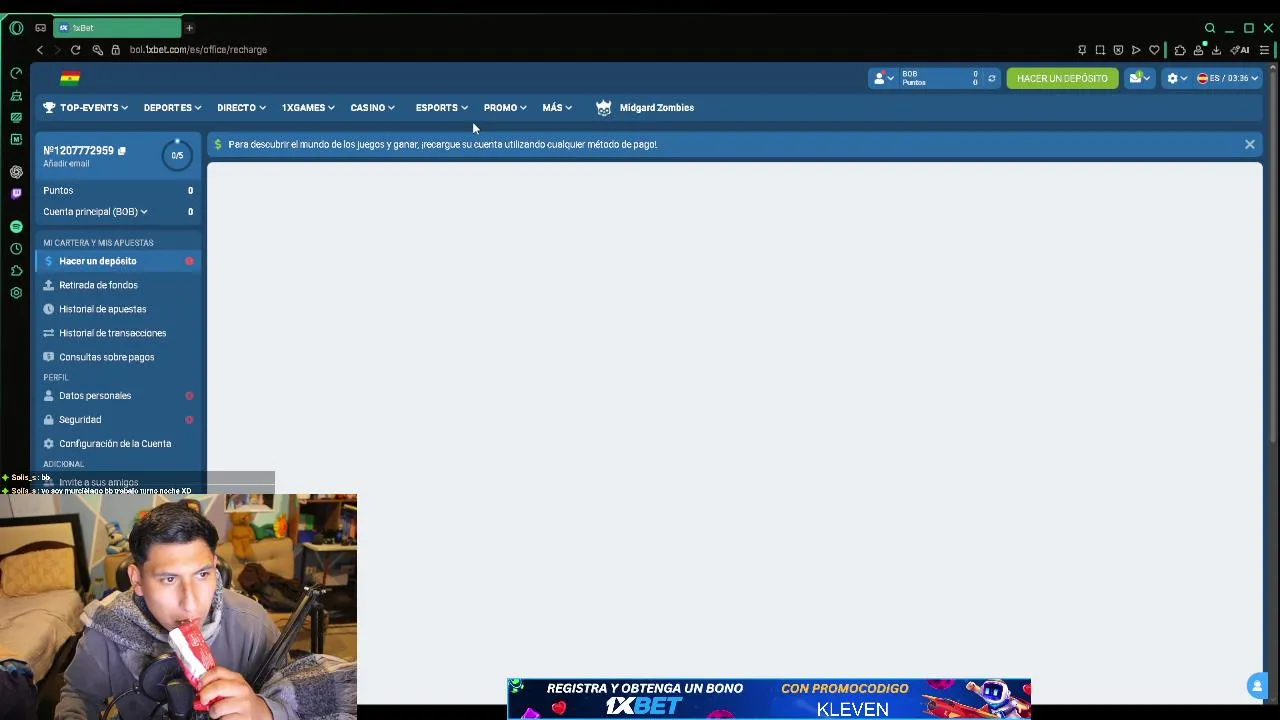Screen dimensions: 1280x720
Task: Select Hacer un depósito in sidebar
Action: click(x=118, y=261)
